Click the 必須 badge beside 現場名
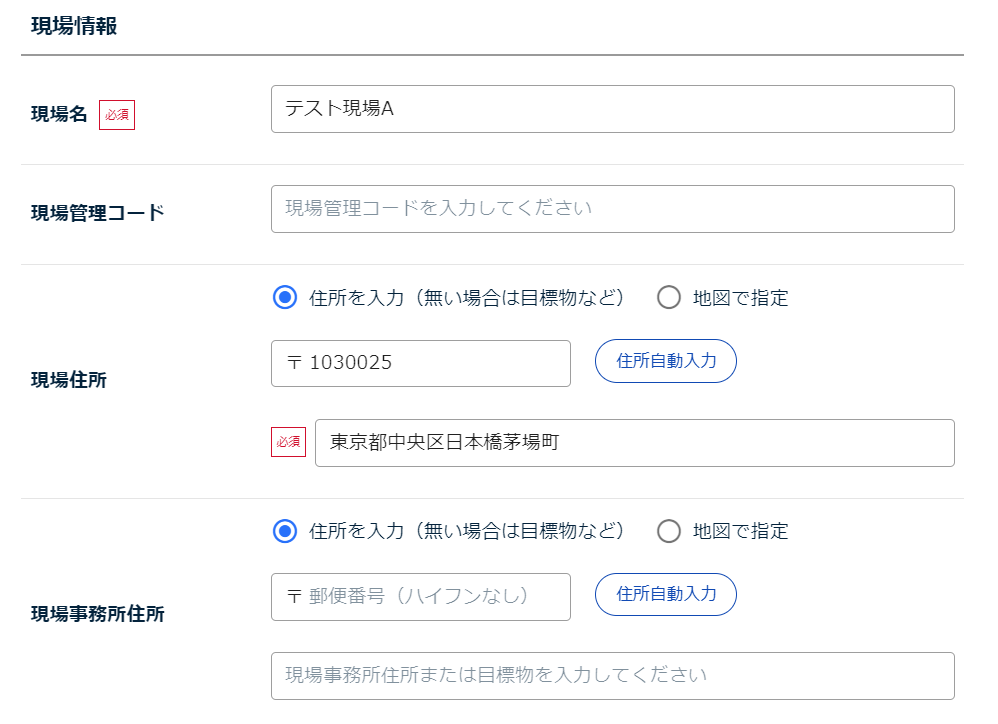 click(116, 115)
